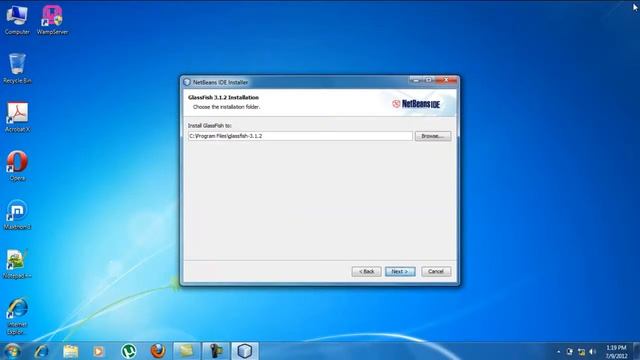
Task: Click the NetBeans IDE logo in the header
Action: [416, 104]
